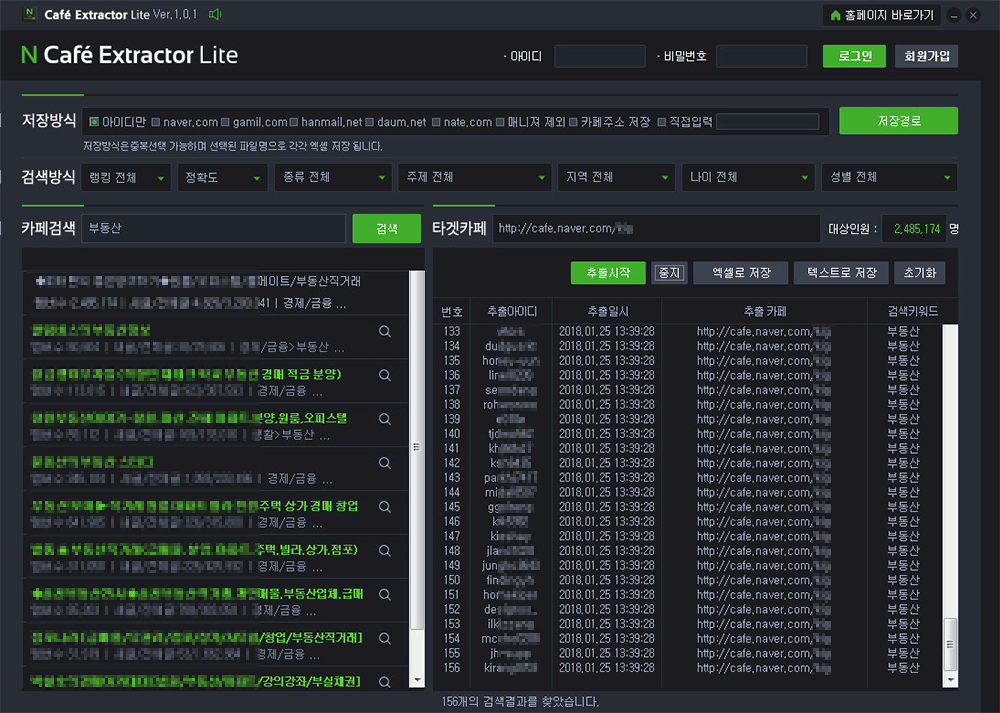Click the 직접입력 text field
The width and height of the screenshot is (1000, 713).
click(768, 122)
